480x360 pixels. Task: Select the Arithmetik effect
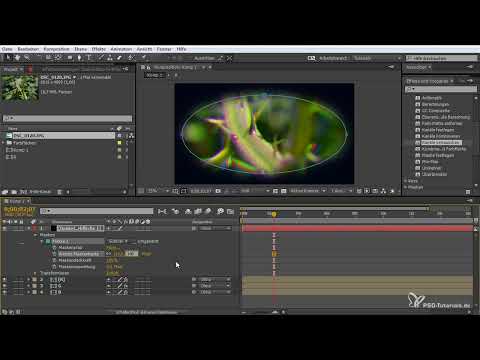click(432, 98)
